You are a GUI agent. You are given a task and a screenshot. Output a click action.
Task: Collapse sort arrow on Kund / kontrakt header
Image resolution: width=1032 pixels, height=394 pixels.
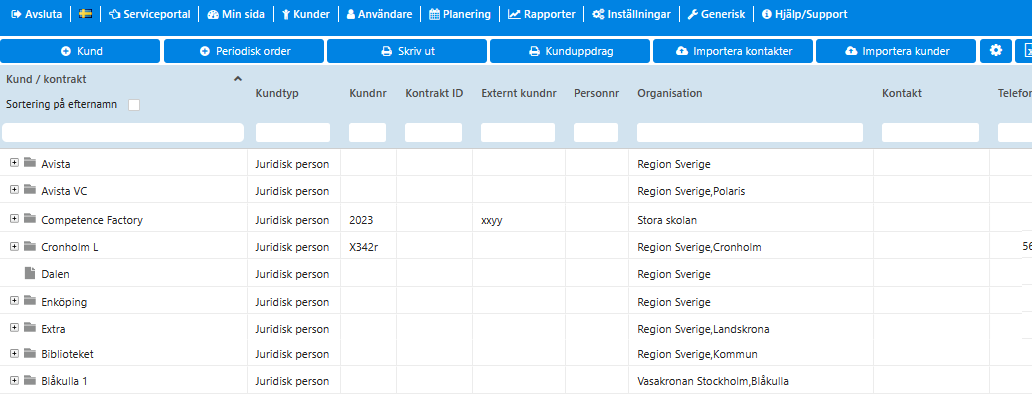point(238,79)
